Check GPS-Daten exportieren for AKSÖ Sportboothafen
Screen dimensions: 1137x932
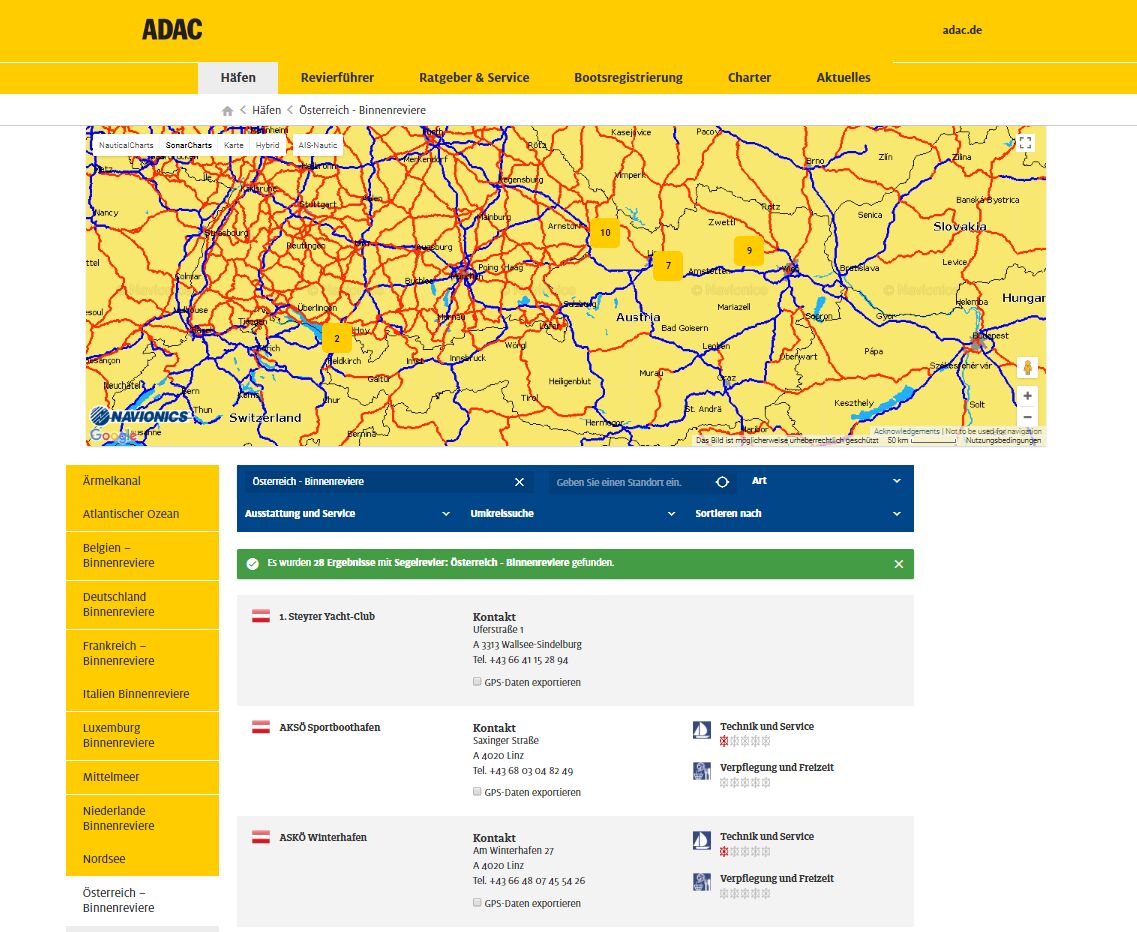[x=477, y=792]
